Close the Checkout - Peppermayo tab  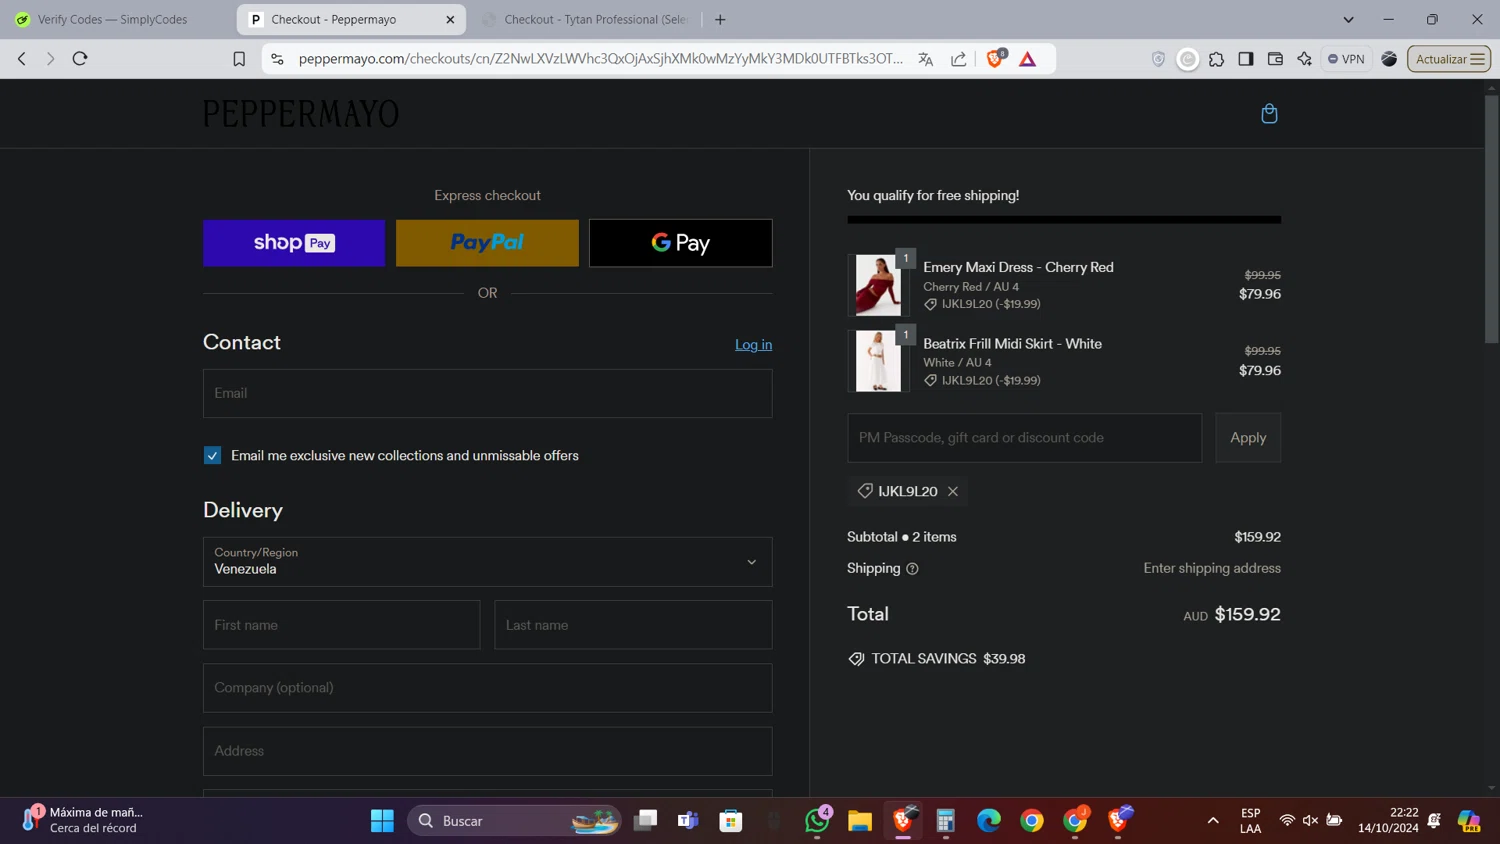[x=450, y=19]
